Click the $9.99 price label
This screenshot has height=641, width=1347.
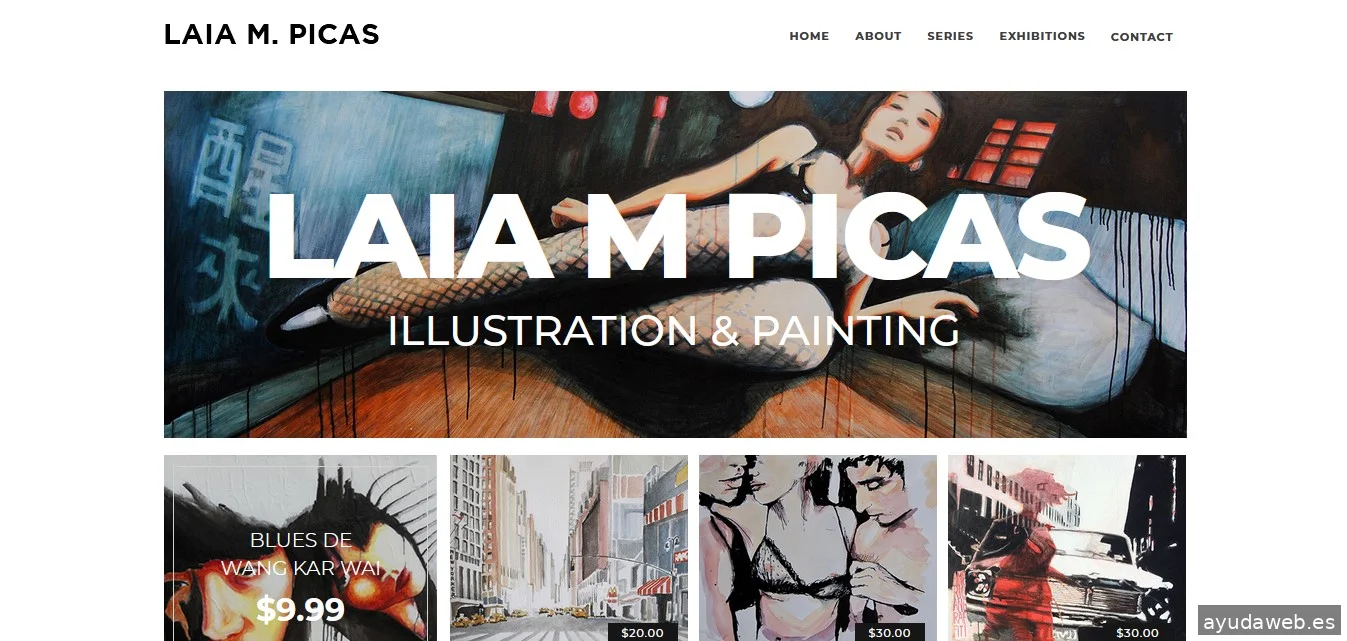(300, 609)
